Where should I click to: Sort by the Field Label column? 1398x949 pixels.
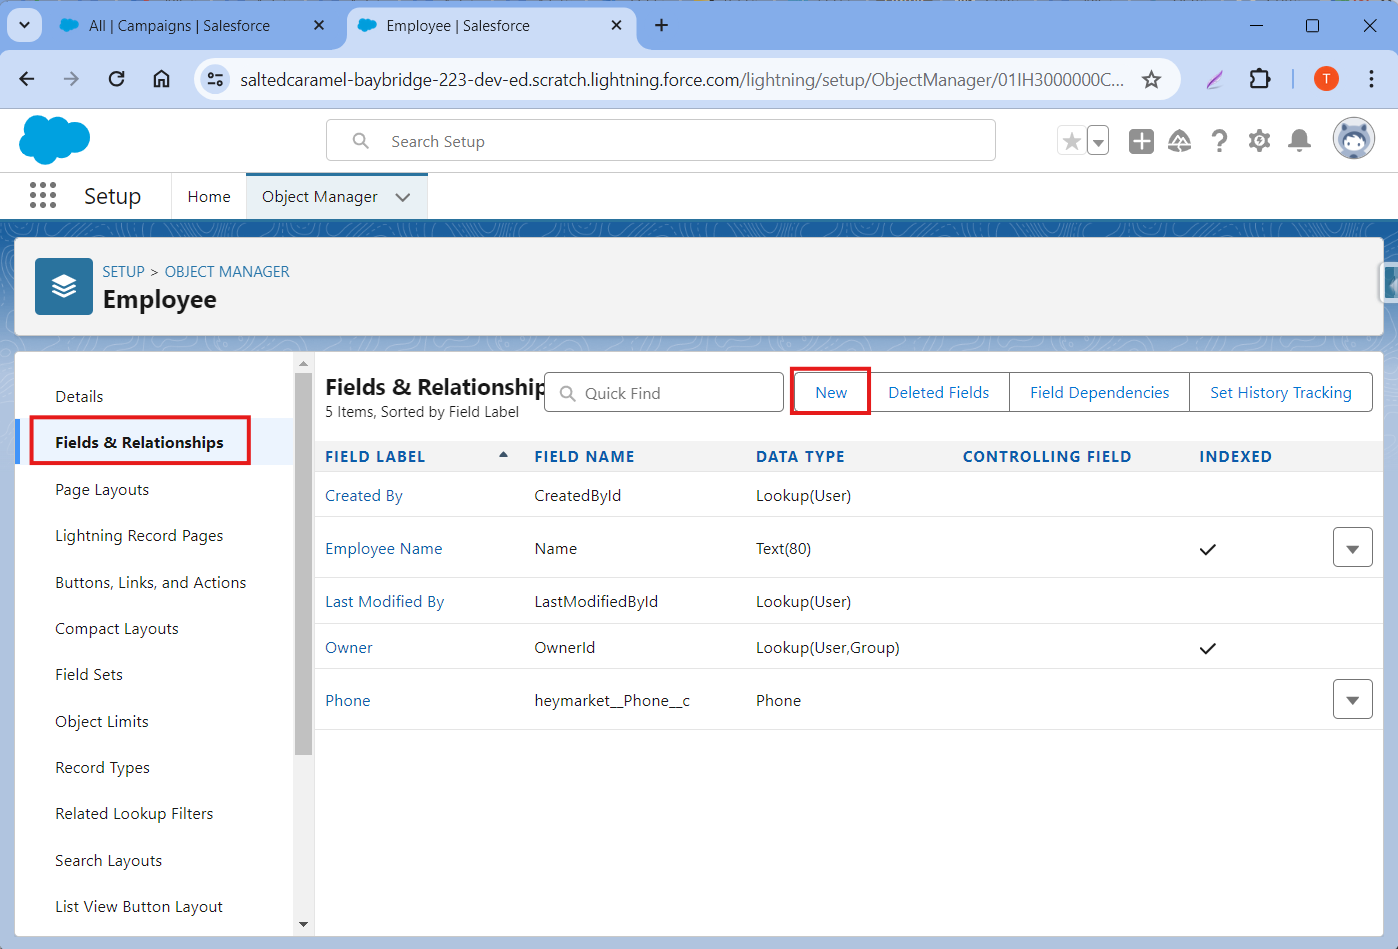375,457
